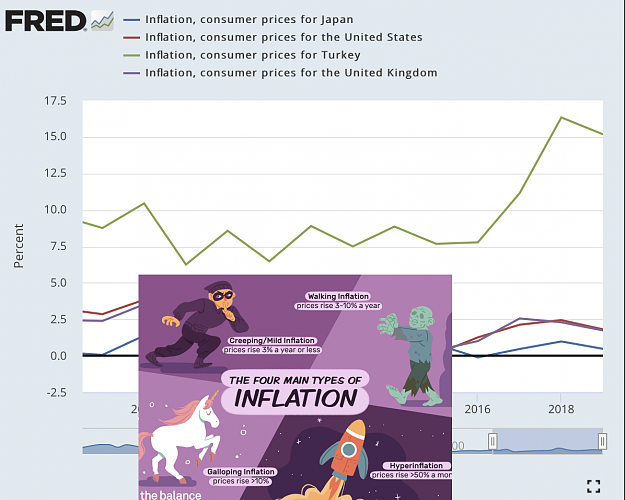Select the United States inflation legend label
Viewport: 625px width, 500px height.
(284, 37)
